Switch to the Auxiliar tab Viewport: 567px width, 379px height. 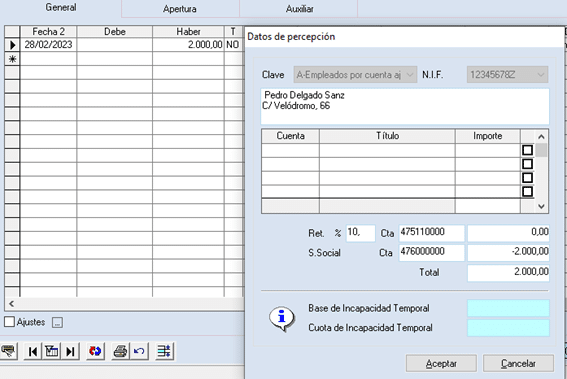click(299, 9)
